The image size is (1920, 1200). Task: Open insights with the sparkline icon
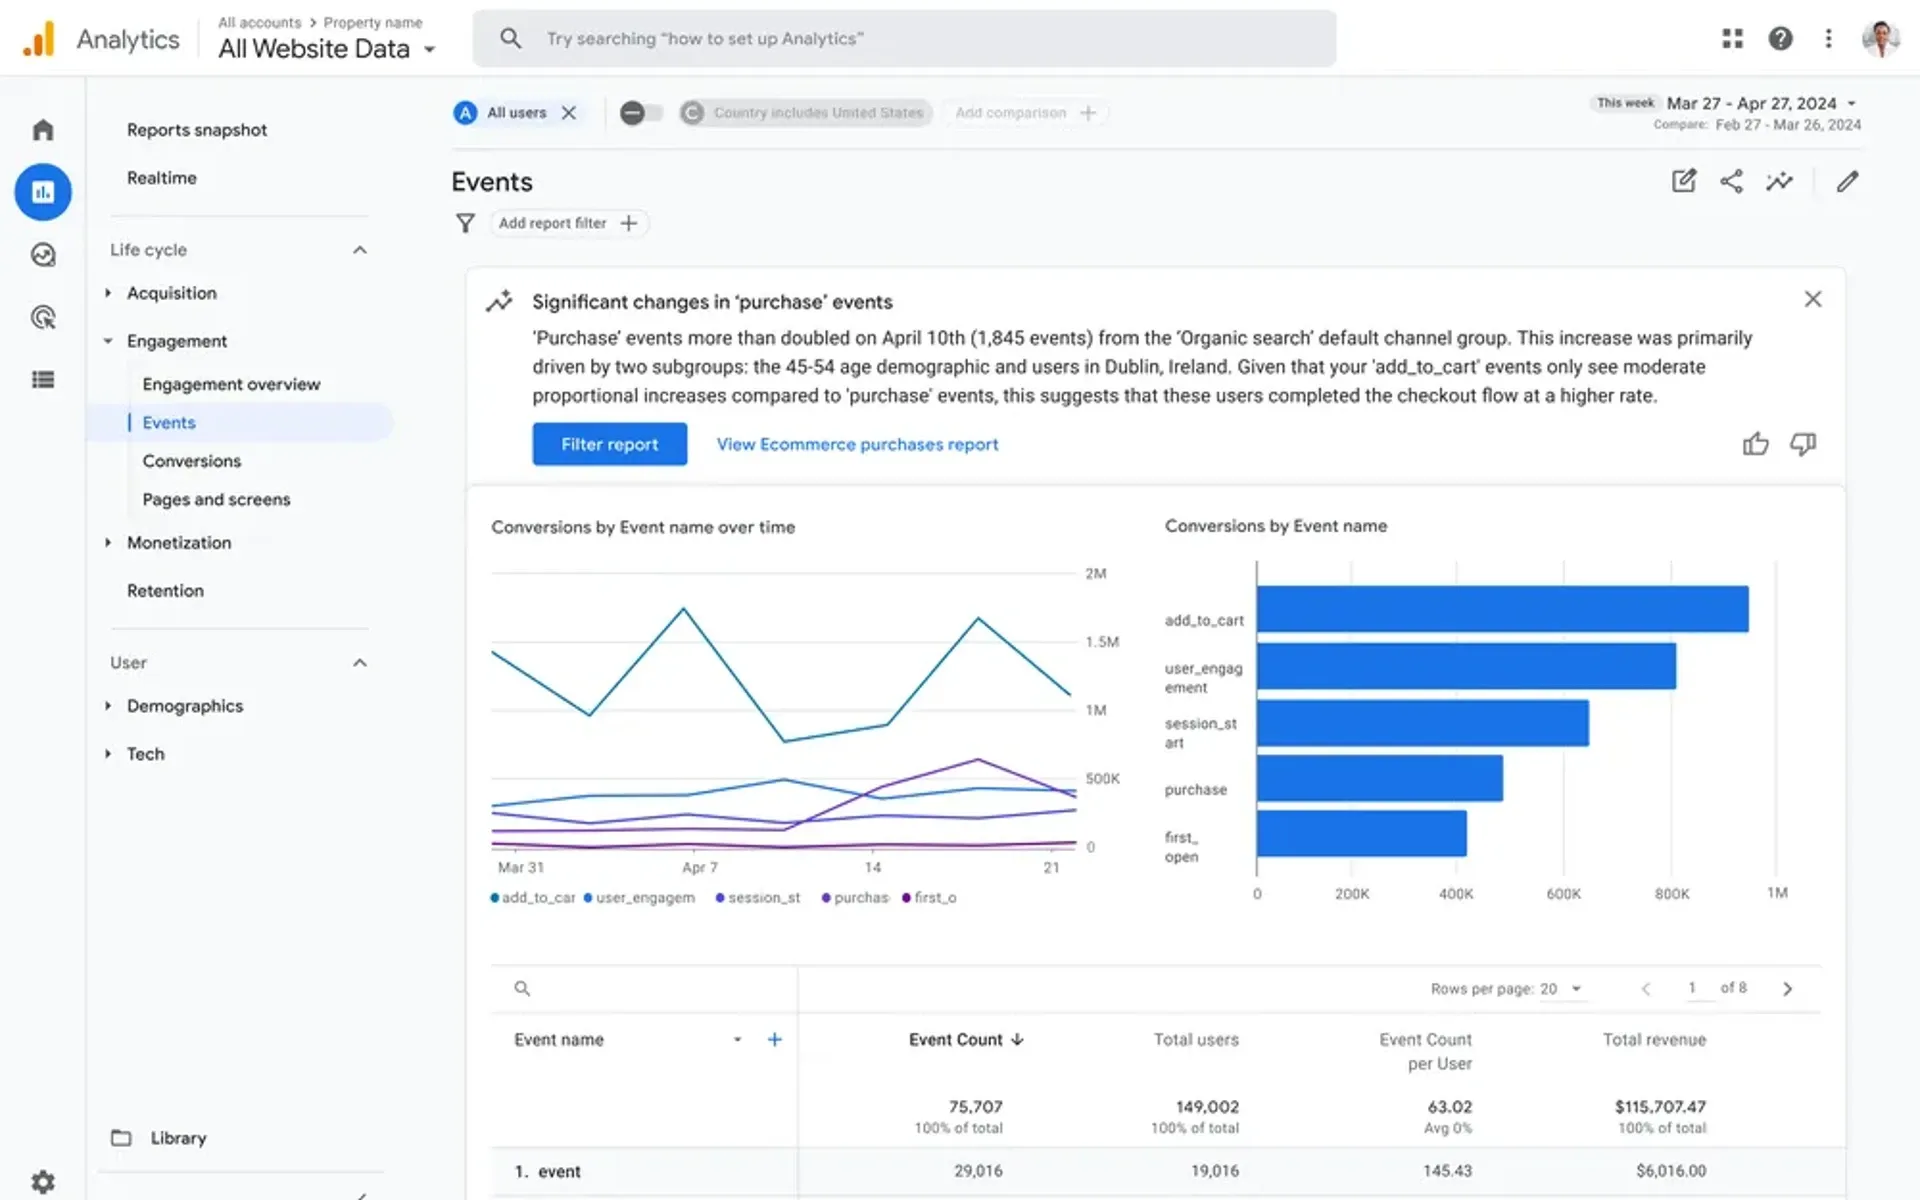click(x=1780, y=181)
